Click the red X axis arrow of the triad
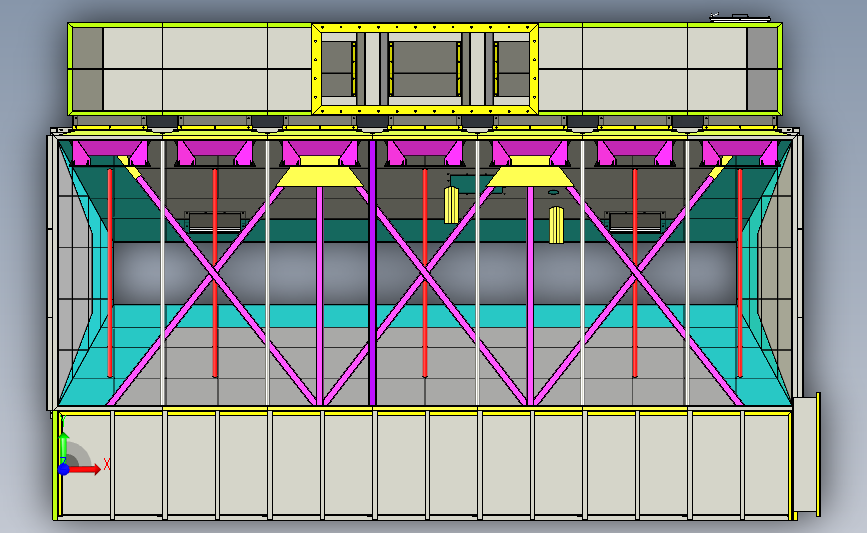The height and width of the screenshot is (533, 867). (85, 469)
